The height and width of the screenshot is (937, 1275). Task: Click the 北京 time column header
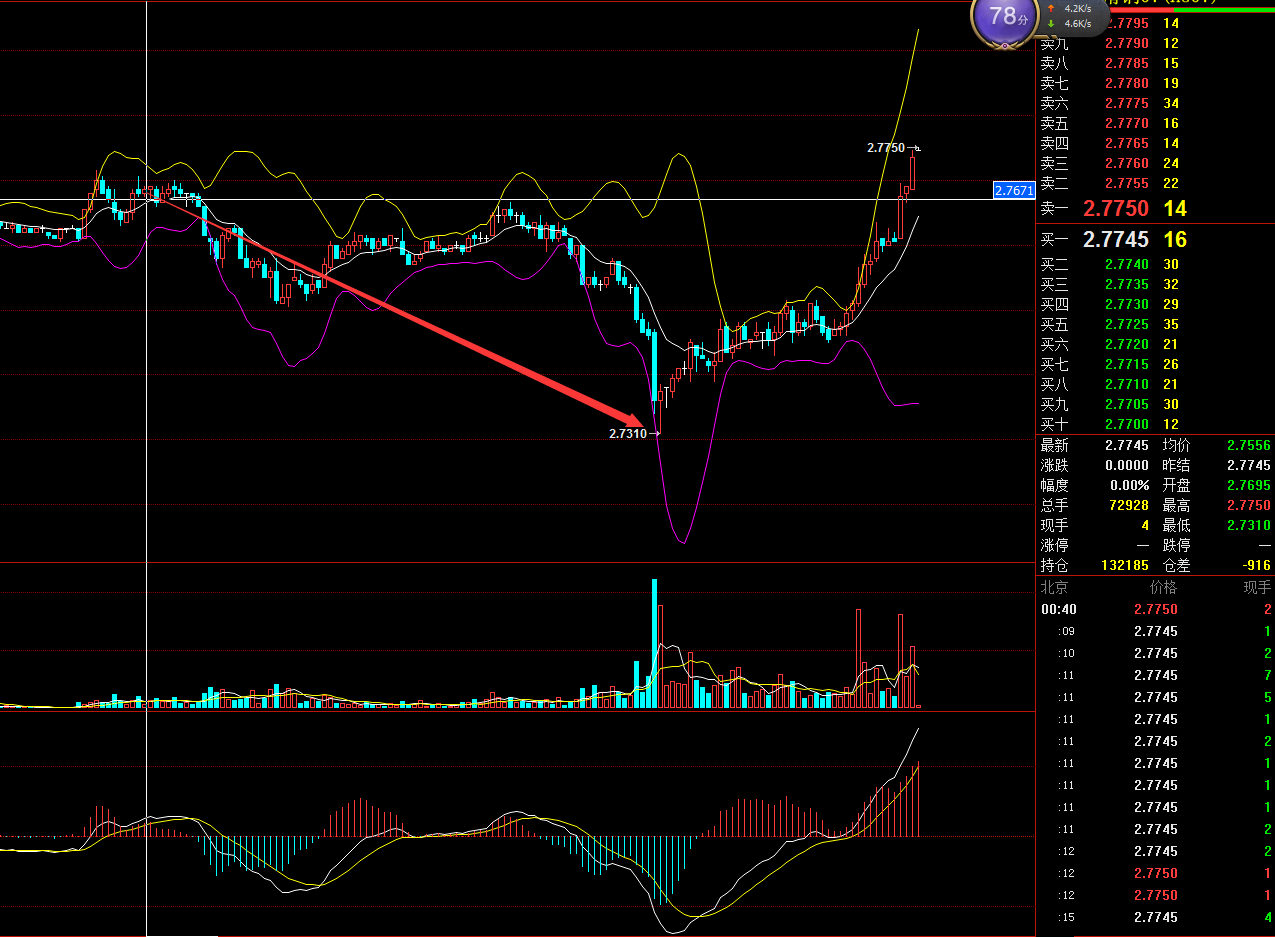click(1055, 588)
